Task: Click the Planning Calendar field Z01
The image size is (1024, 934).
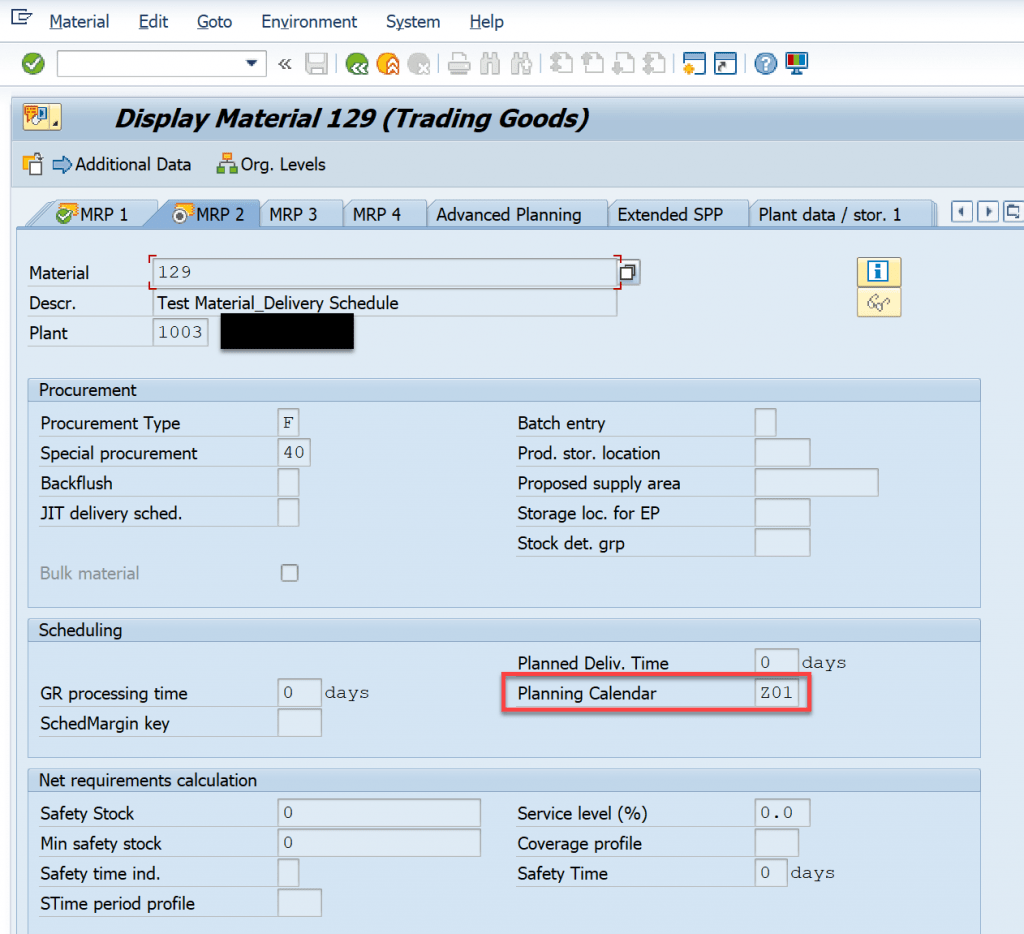Action: click(x=776, y=693)
